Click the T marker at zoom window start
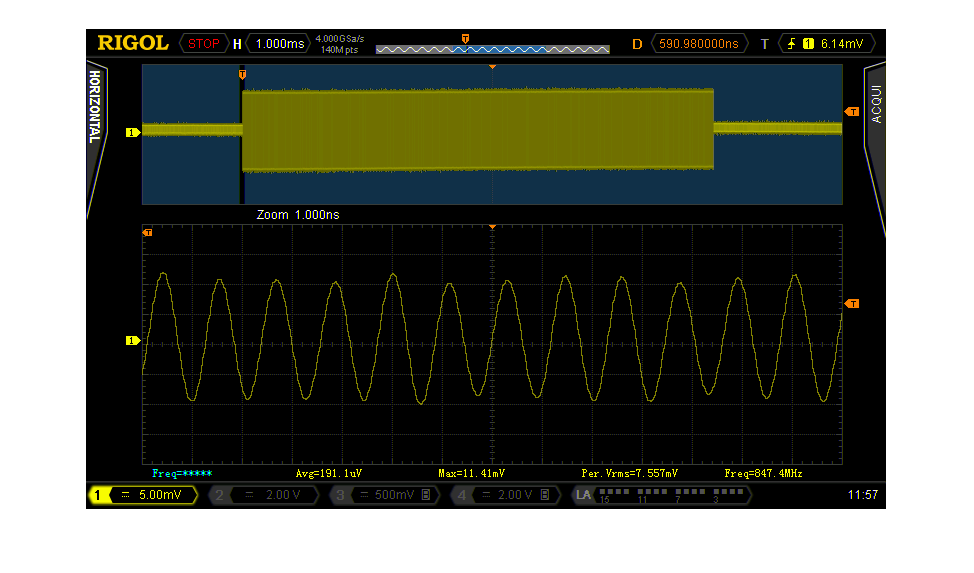 (242, 75)
